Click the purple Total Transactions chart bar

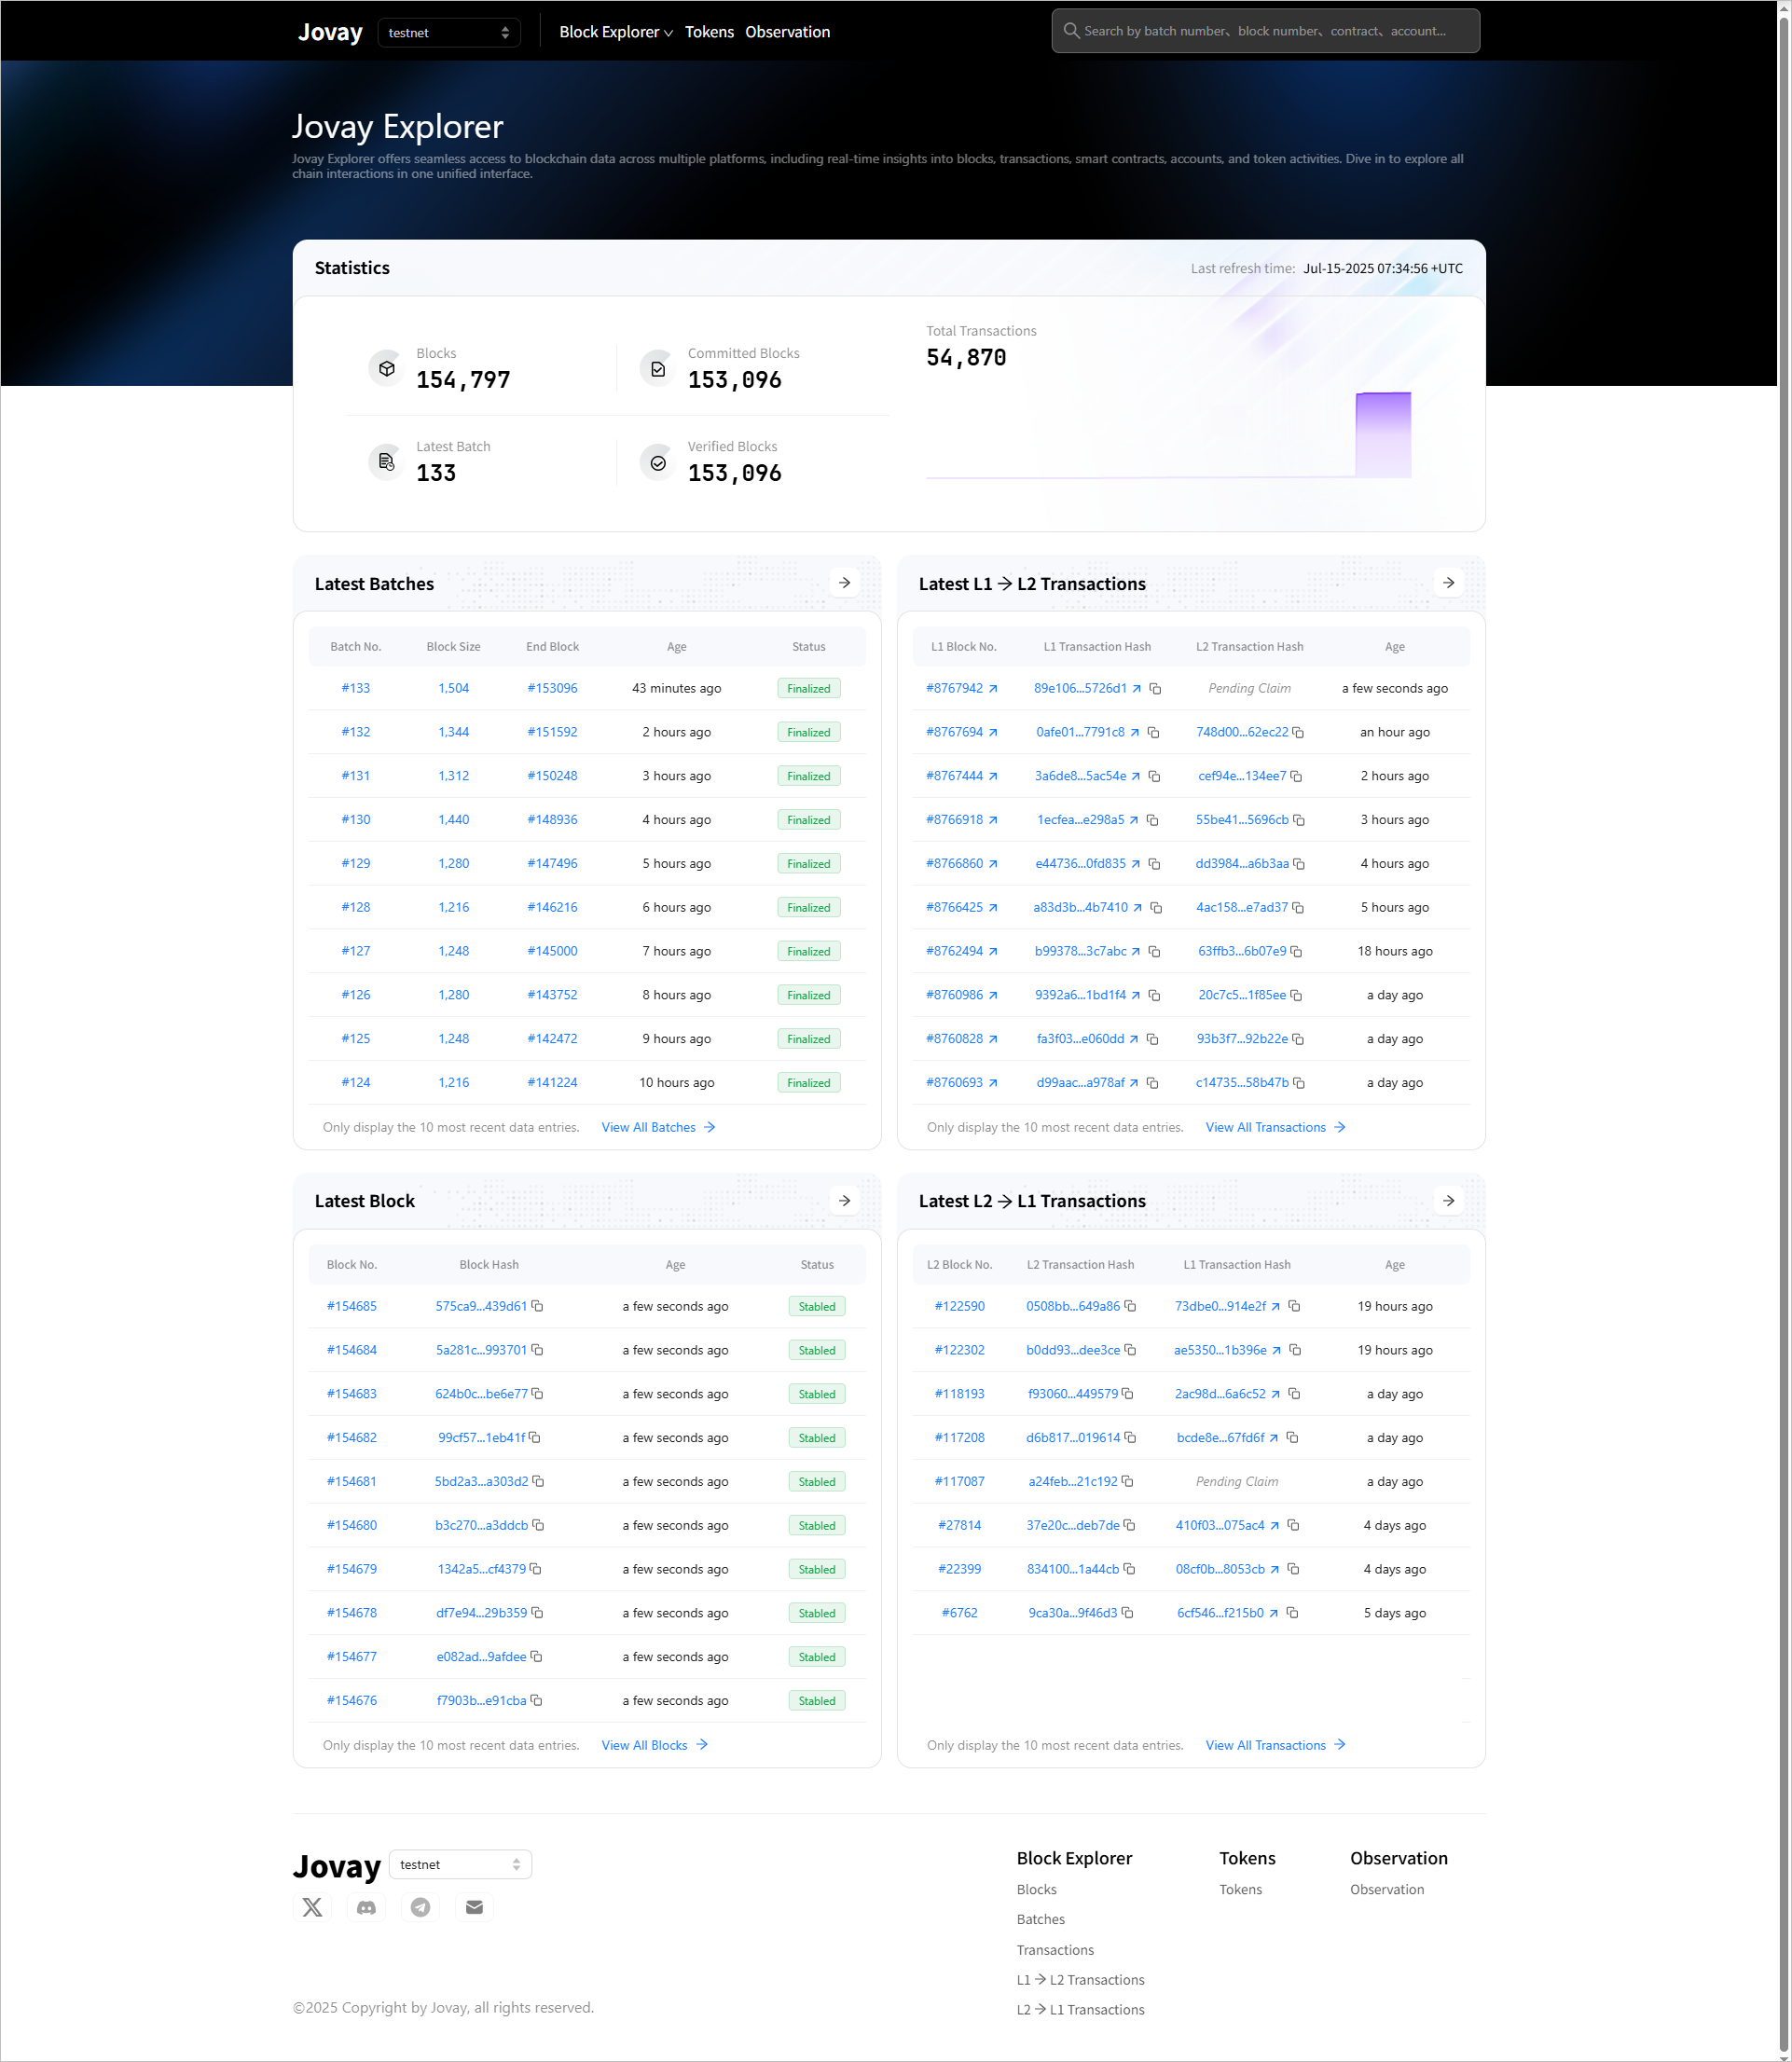1383,435
